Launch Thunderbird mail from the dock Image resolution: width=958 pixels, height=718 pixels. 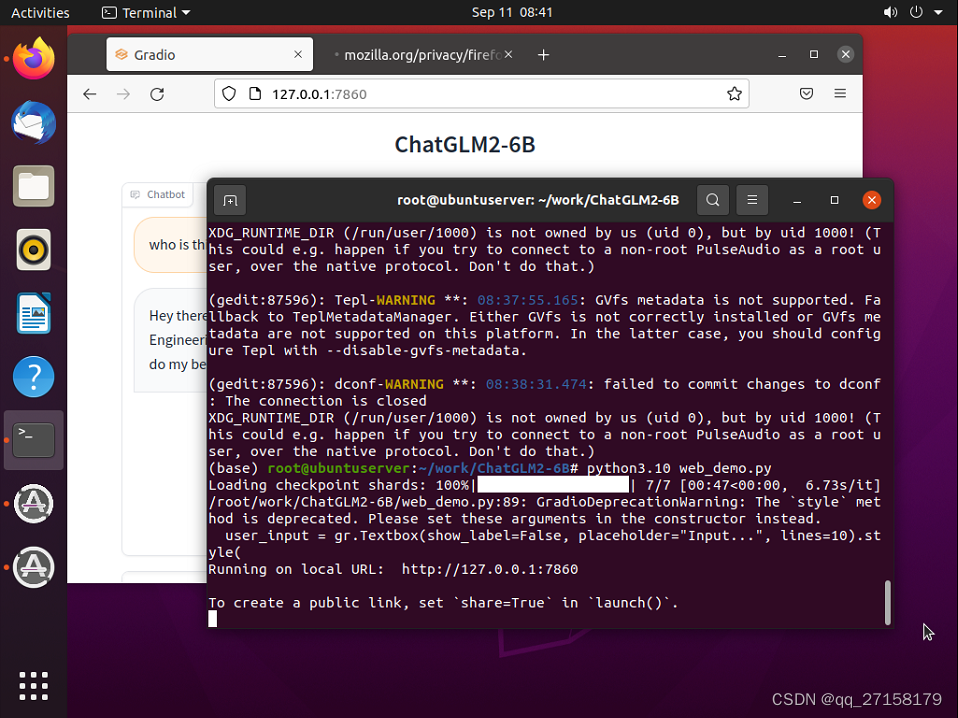34,123
